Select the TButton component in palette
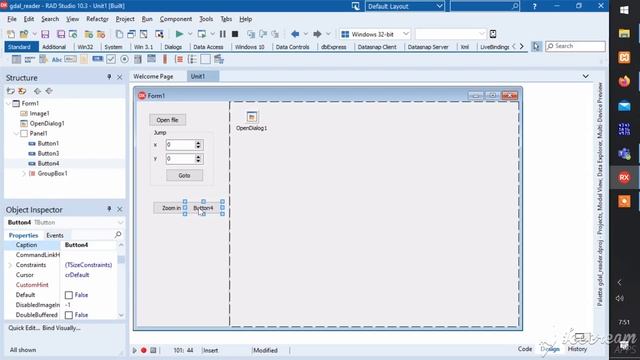The height and width of the screenshot is (360, 640). tap(97, 60)
